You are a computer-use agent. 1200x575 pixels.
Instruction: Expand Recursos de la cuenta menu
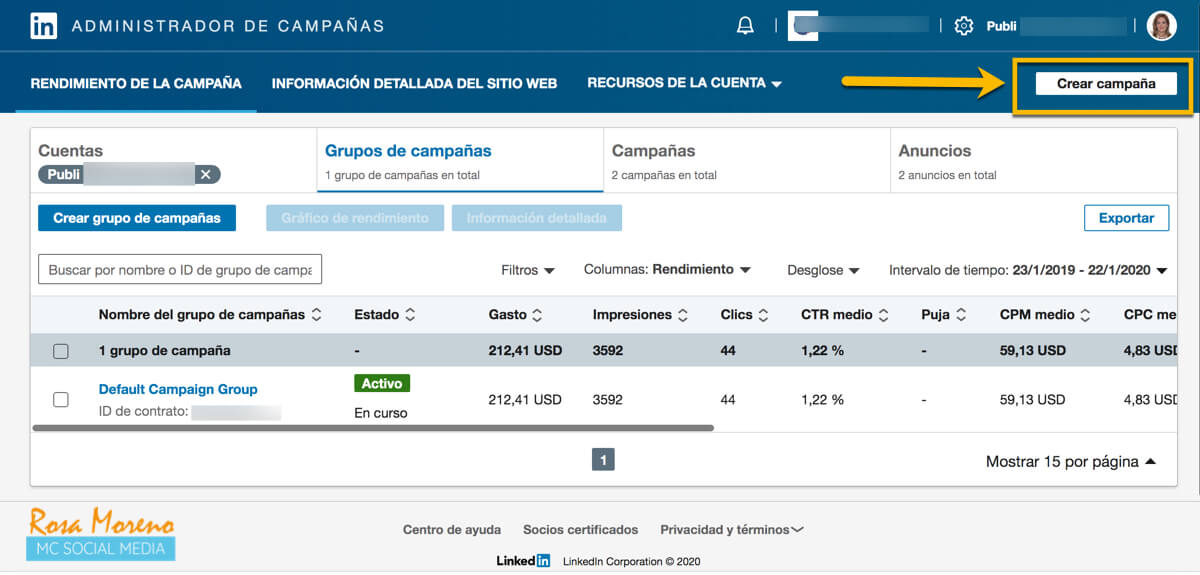click(684, 83)
